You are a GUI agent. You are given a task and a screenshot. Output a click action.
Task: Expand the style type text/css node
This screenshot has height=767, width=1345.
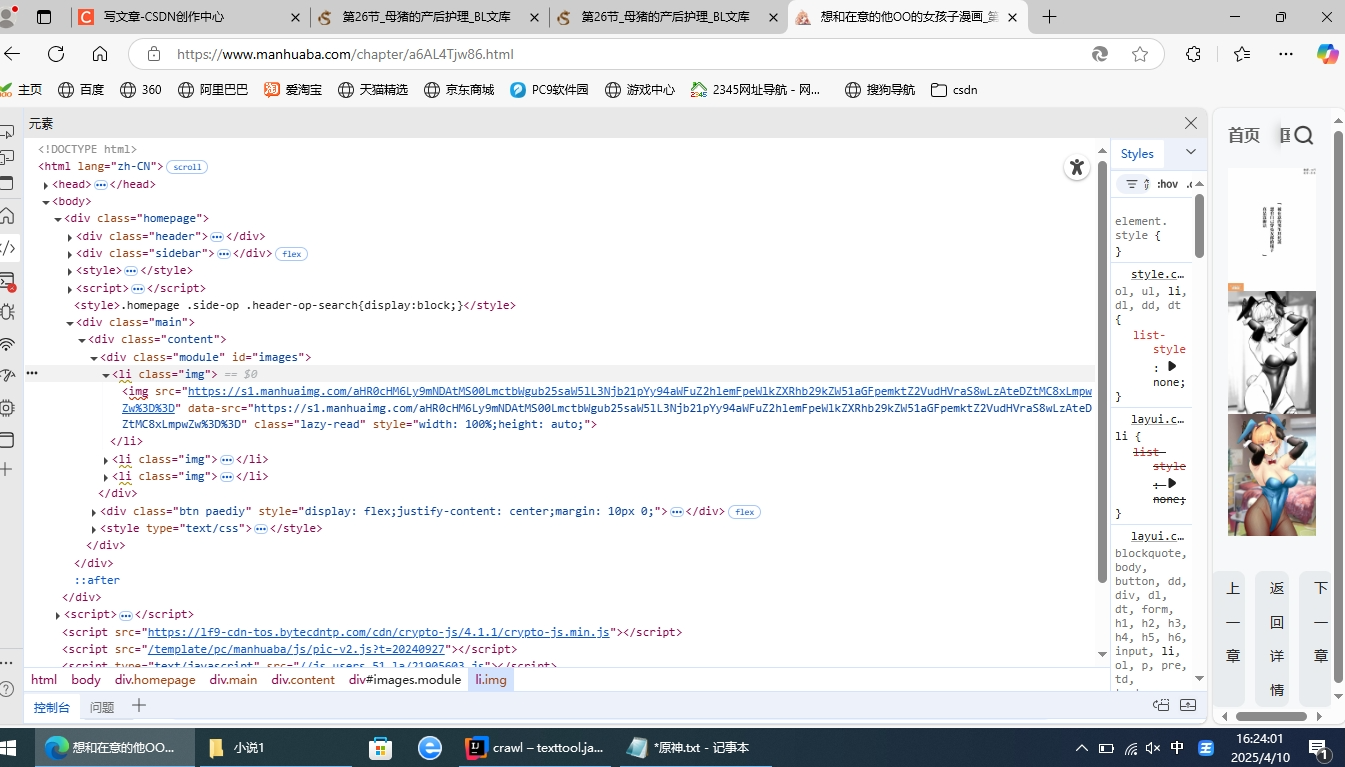[94, 529]
